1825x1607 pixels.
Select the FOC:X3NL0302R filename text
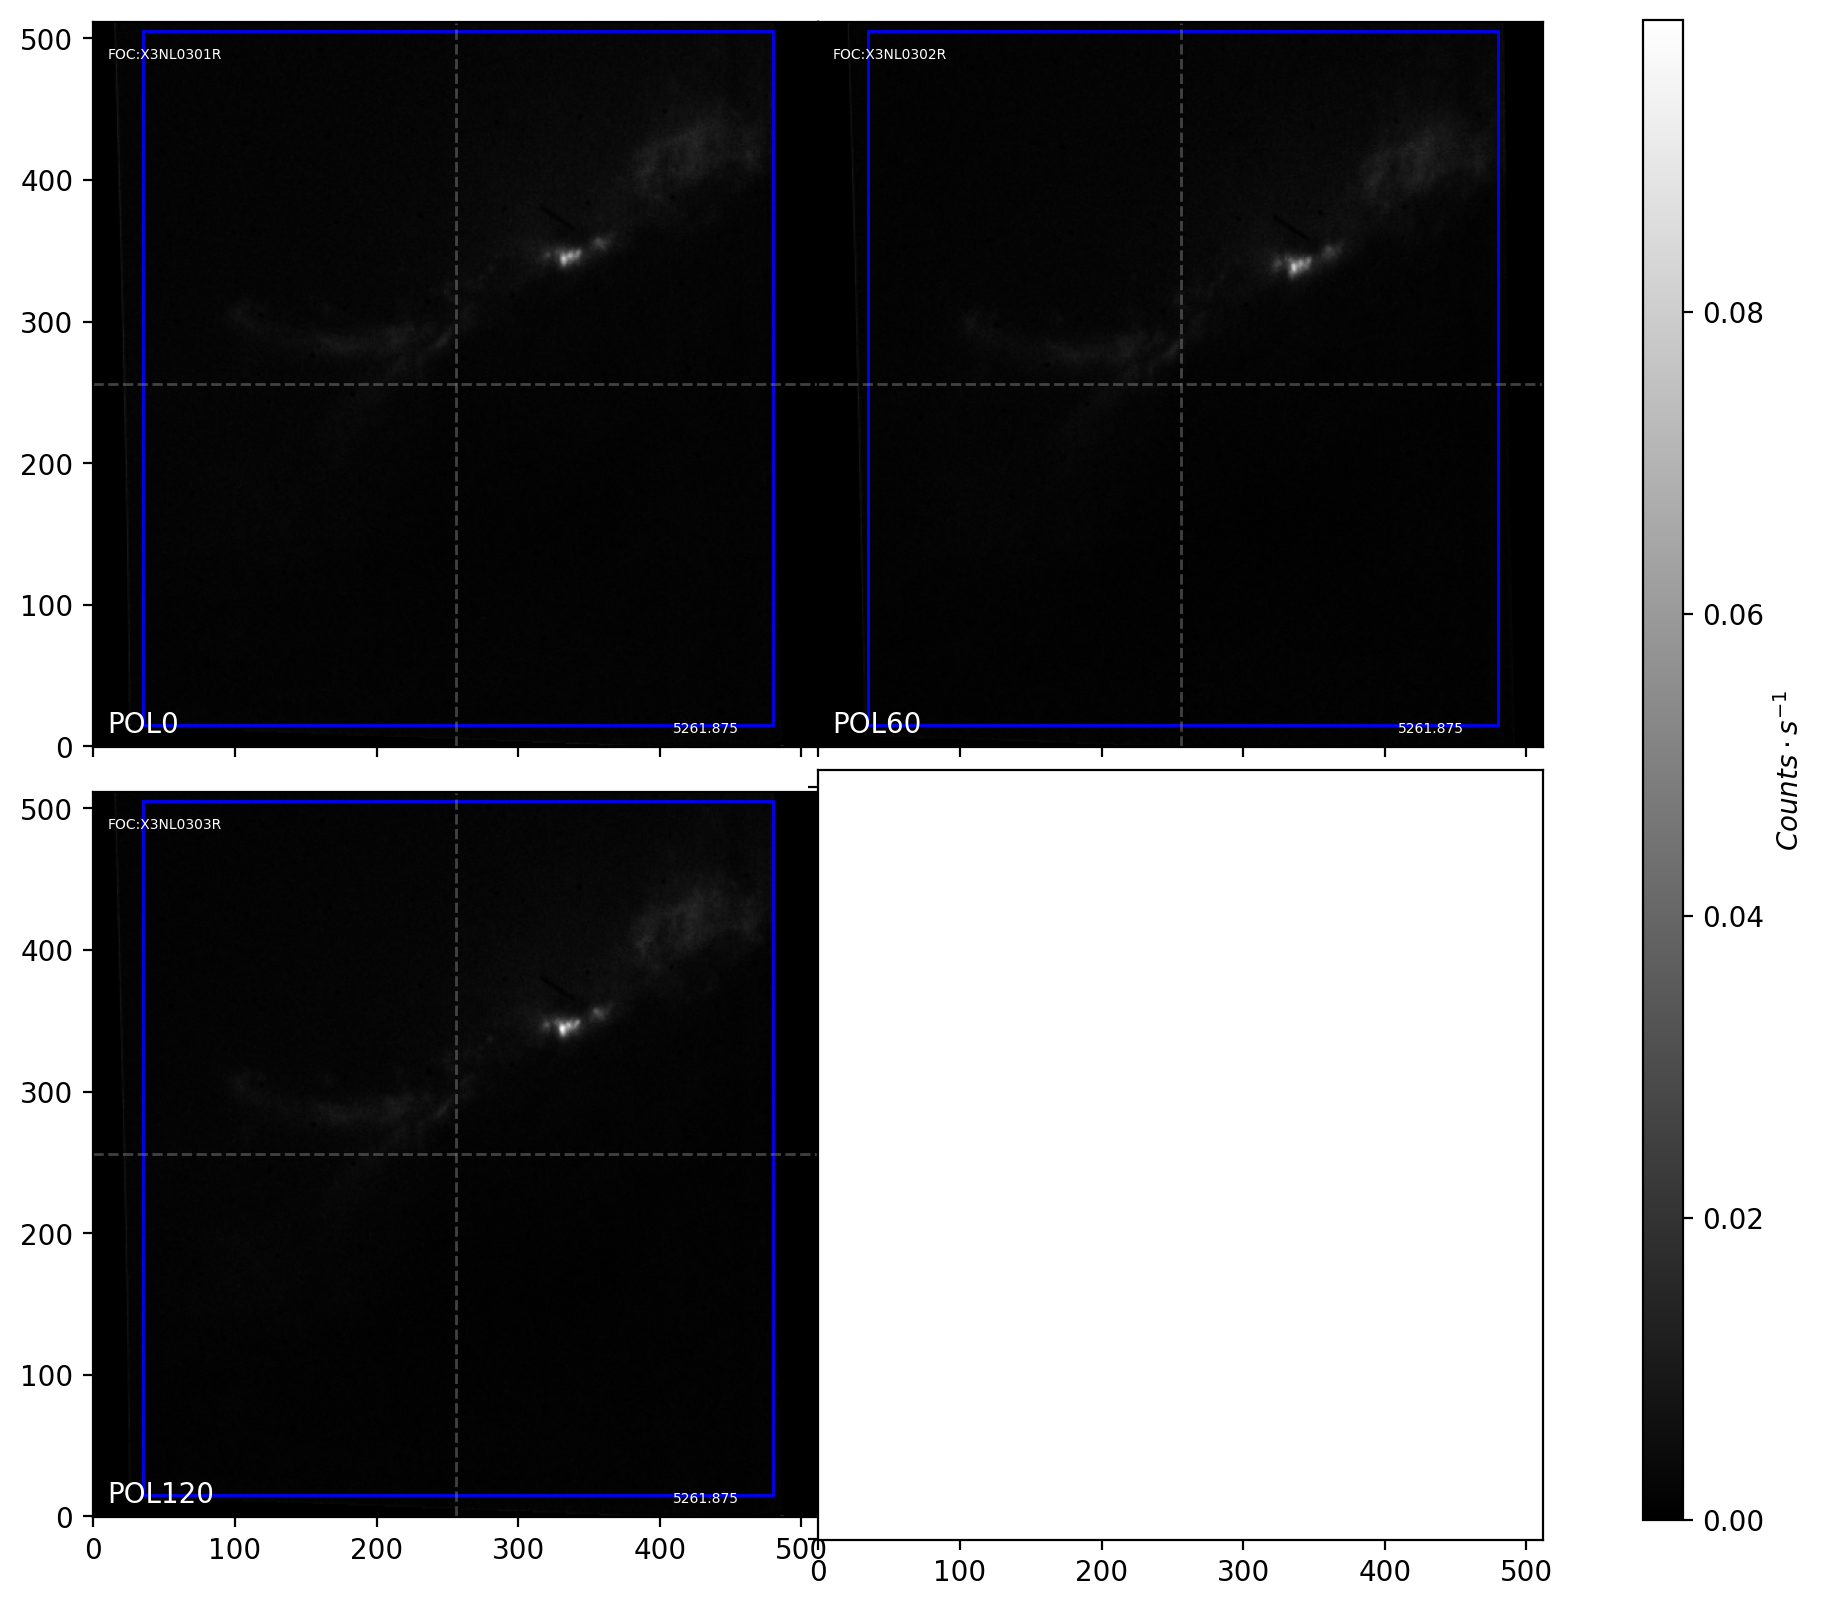(889, 55)
